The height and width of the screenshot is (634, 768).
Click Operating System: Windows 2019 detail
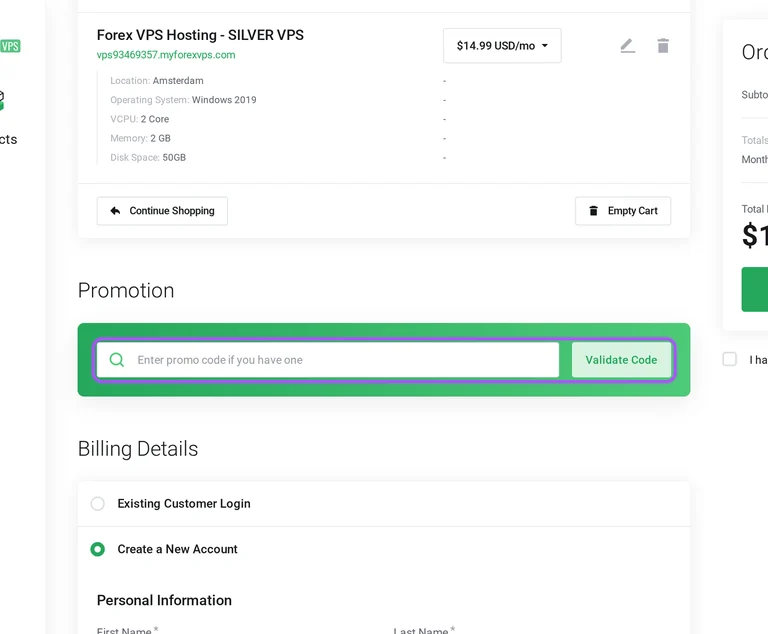183,100
